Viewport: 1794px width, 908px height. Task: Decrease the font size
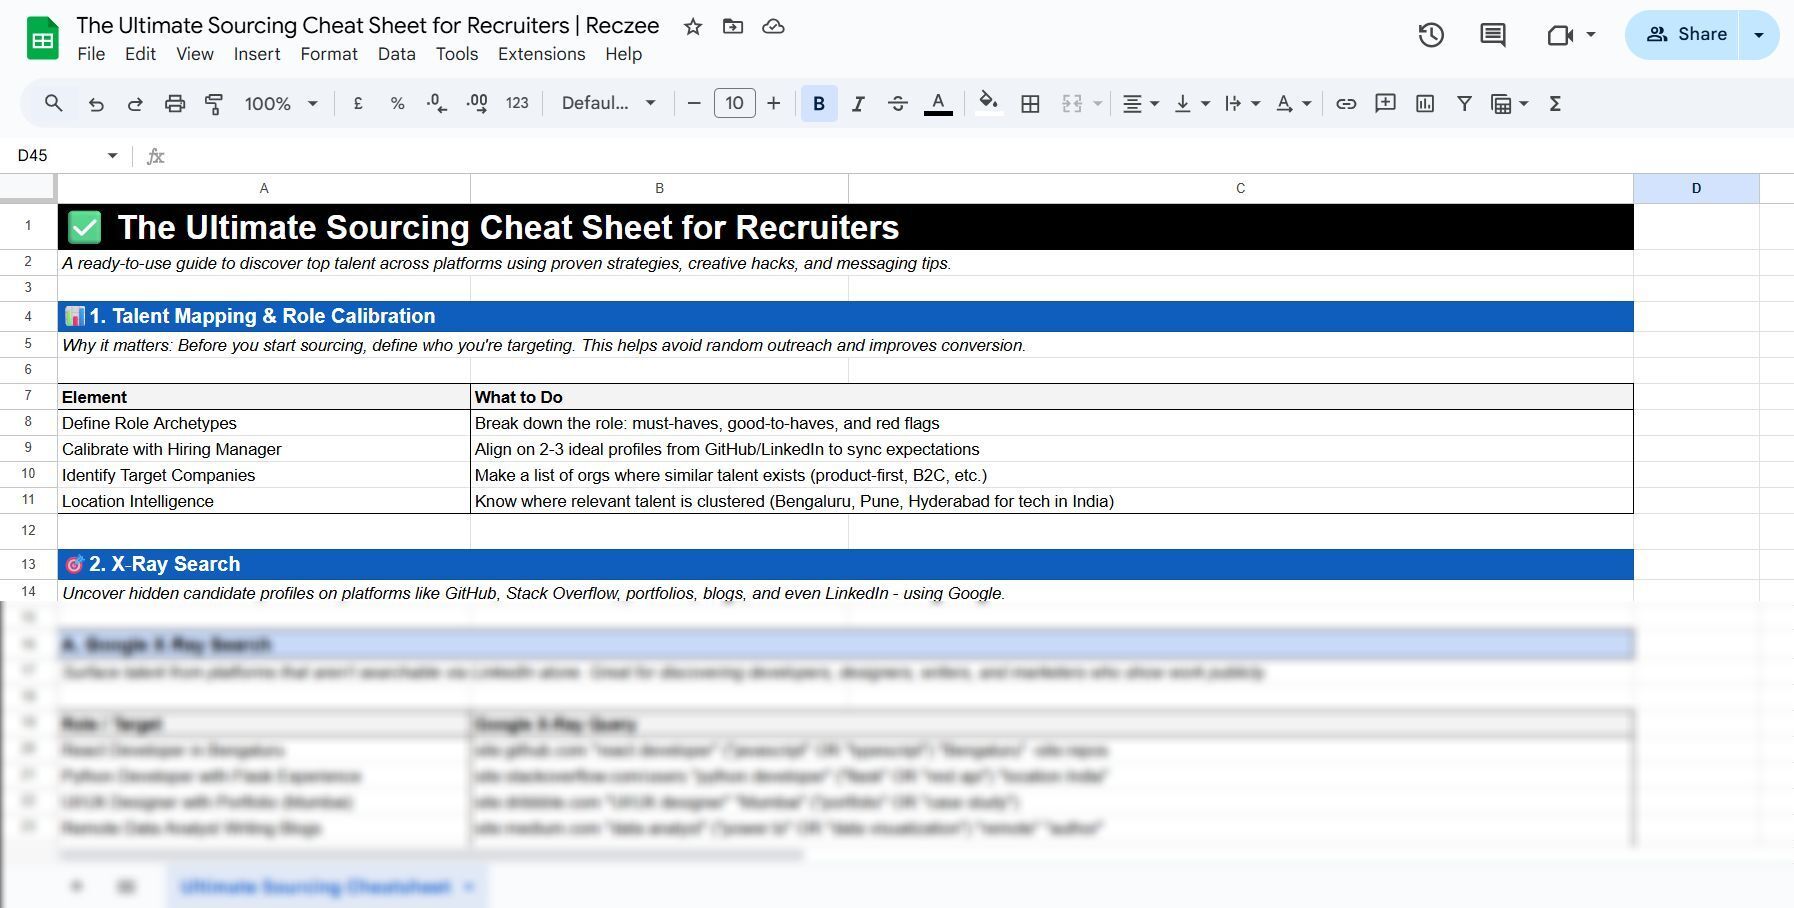(x=693, y=103)
